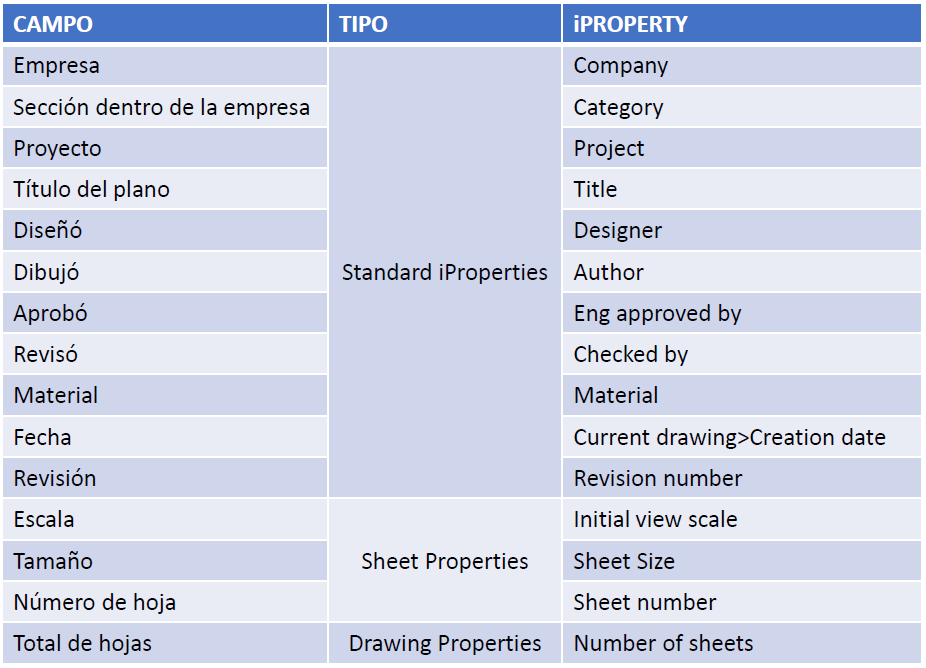This screenshot has height=668, width=926.
Task: Click the Category iProperty cell
Action: (618, 107)
